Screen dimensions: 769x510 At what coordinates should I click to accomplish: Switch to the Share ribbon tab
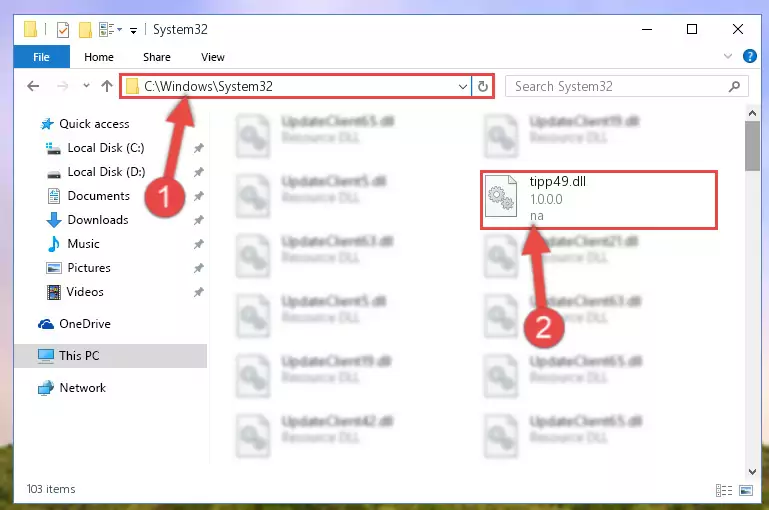point(156,57)
